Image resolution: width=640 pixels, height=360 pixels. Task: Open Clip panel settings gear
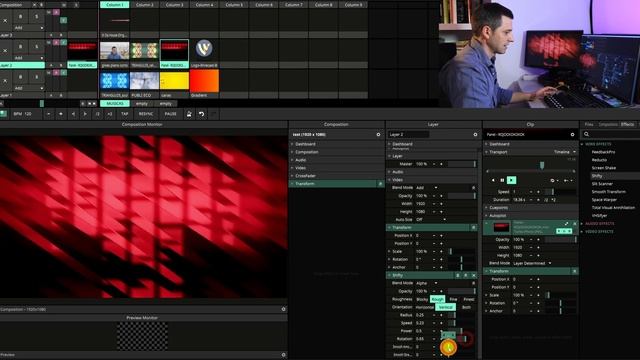[572, 134]
